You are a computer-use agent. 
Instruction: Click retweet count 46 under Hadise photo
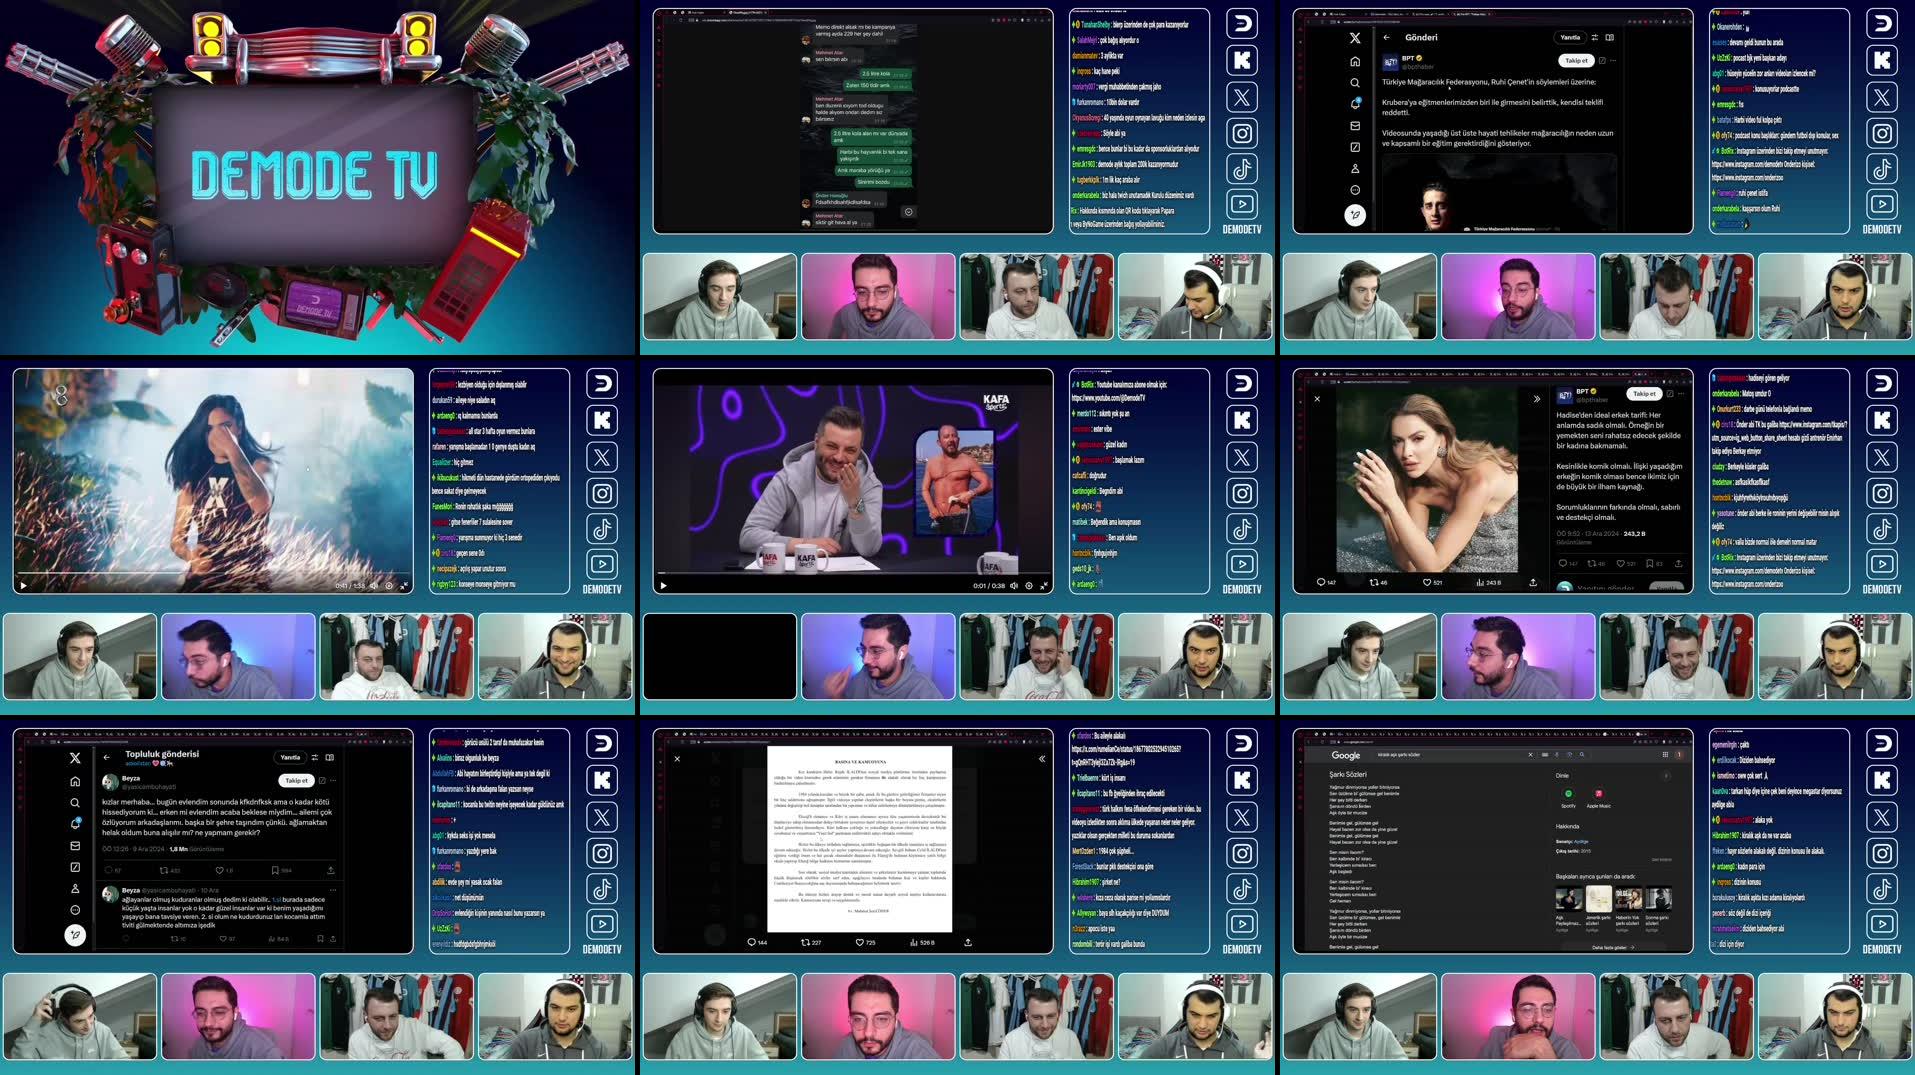pos(1378,582)
